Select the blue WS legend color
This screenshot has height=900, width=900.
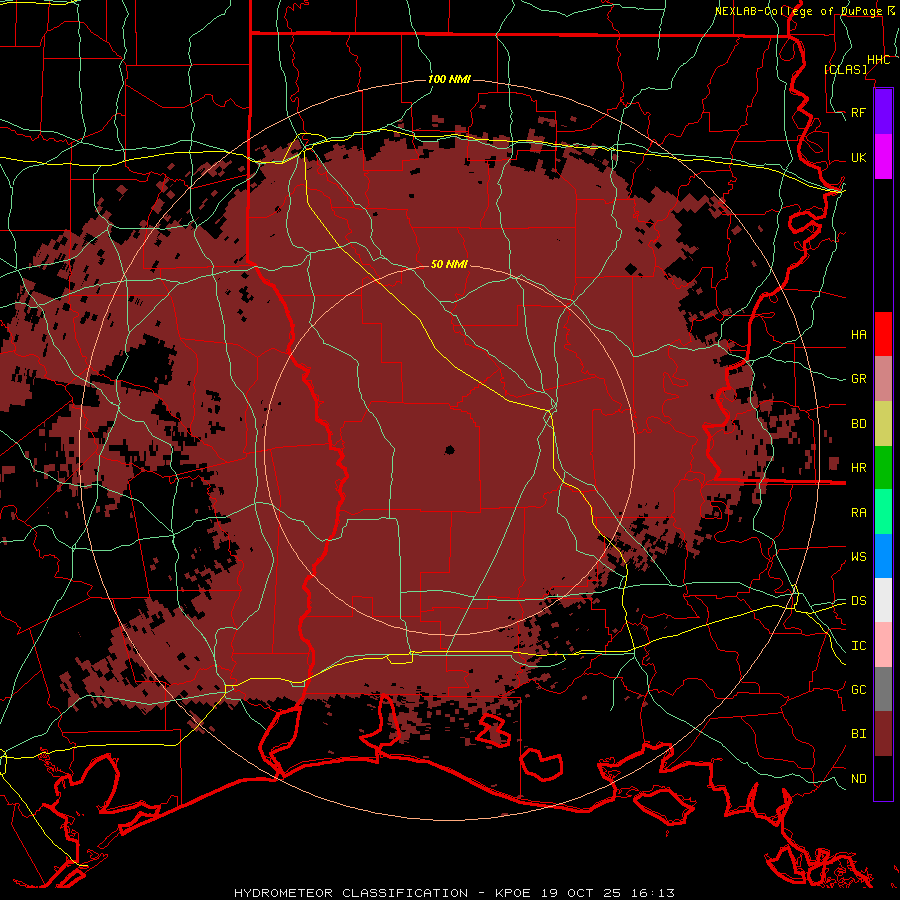(x=883, y=556)
